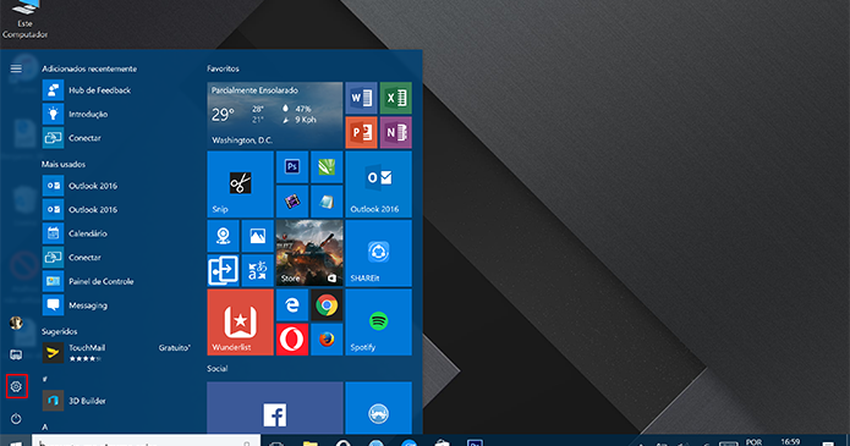Open the OneNote tile
The width and height of the screenshot is (850, 446).
[x=396, y=132]
